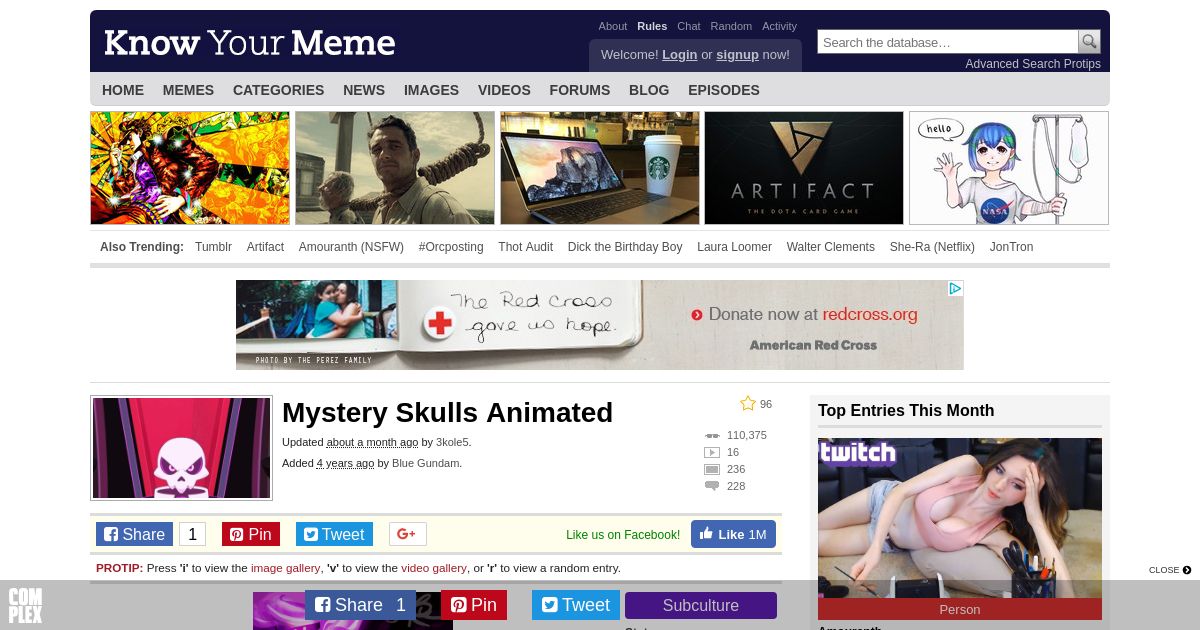Click the Chat link in header
Image resolution: width=1200 pixels, height=630 pixels.
(x=689, y=26)
